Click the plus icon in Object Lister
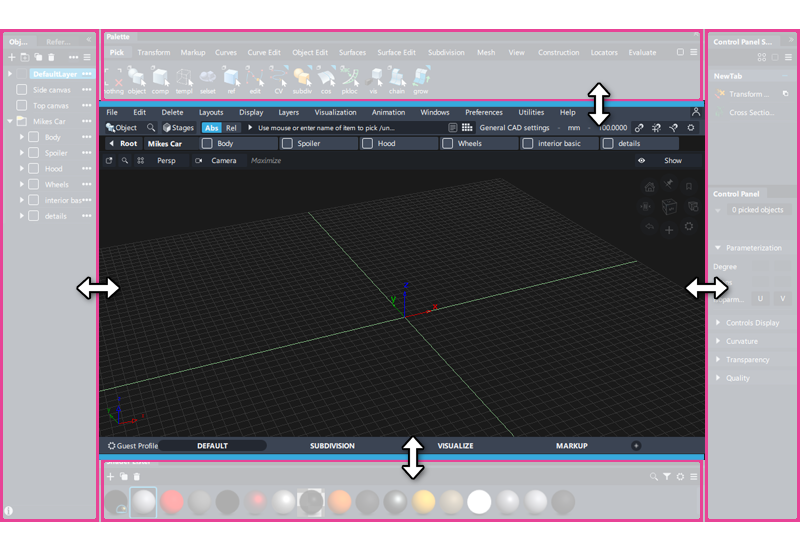Image resolution: width=800 pixels, height=550 pixels. point(12,57)
